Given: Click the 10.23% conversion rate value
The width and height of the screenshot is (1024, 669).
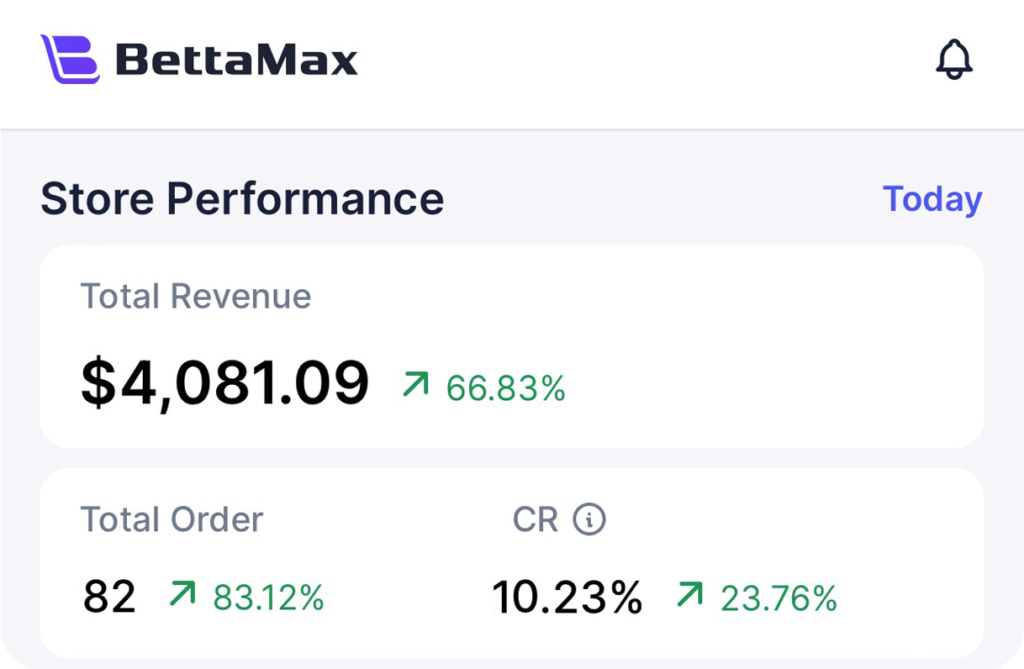Looking at the screenshot, I should pyautogui.click(x=567, y=597).
